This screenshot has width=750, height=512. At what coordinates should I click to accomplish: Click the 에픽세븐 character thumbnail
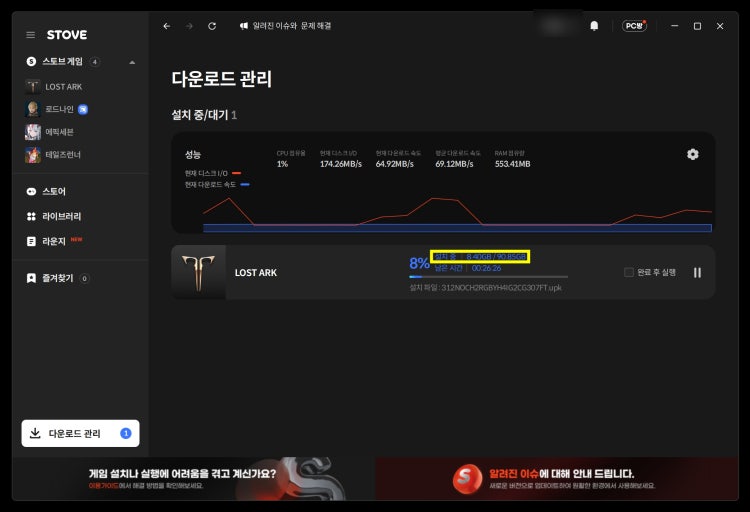click(33, 132)
